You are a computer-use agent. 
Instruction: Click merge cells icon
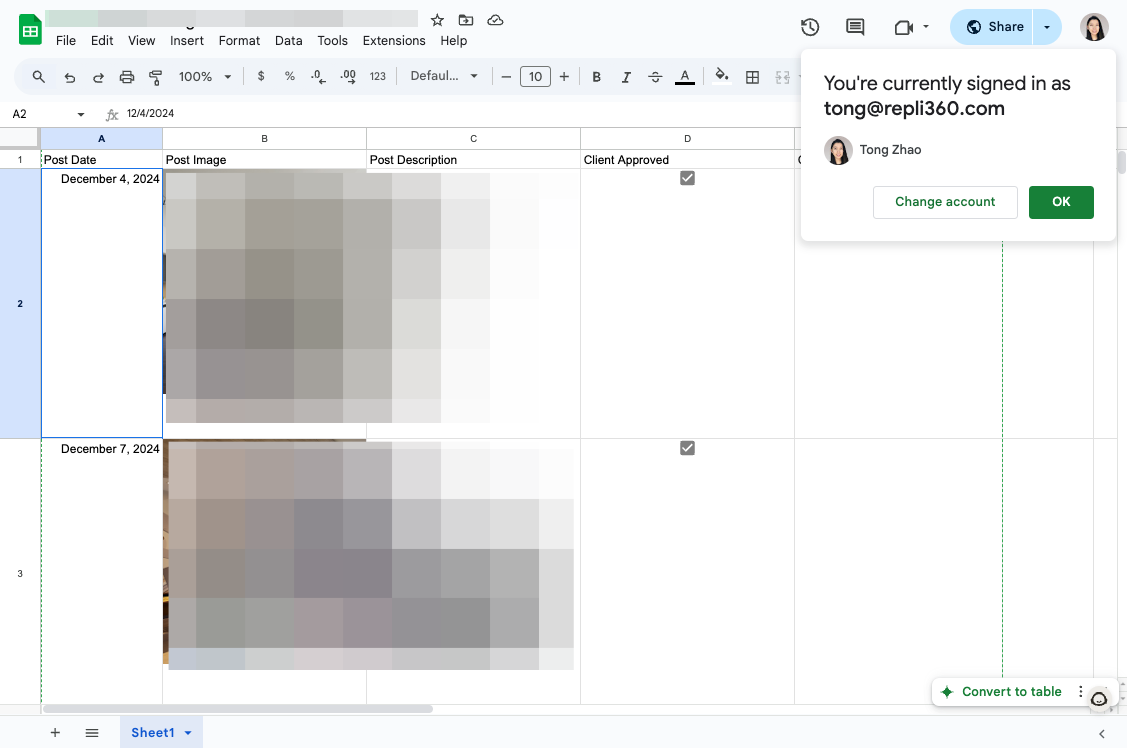click(x=783, y=77)
